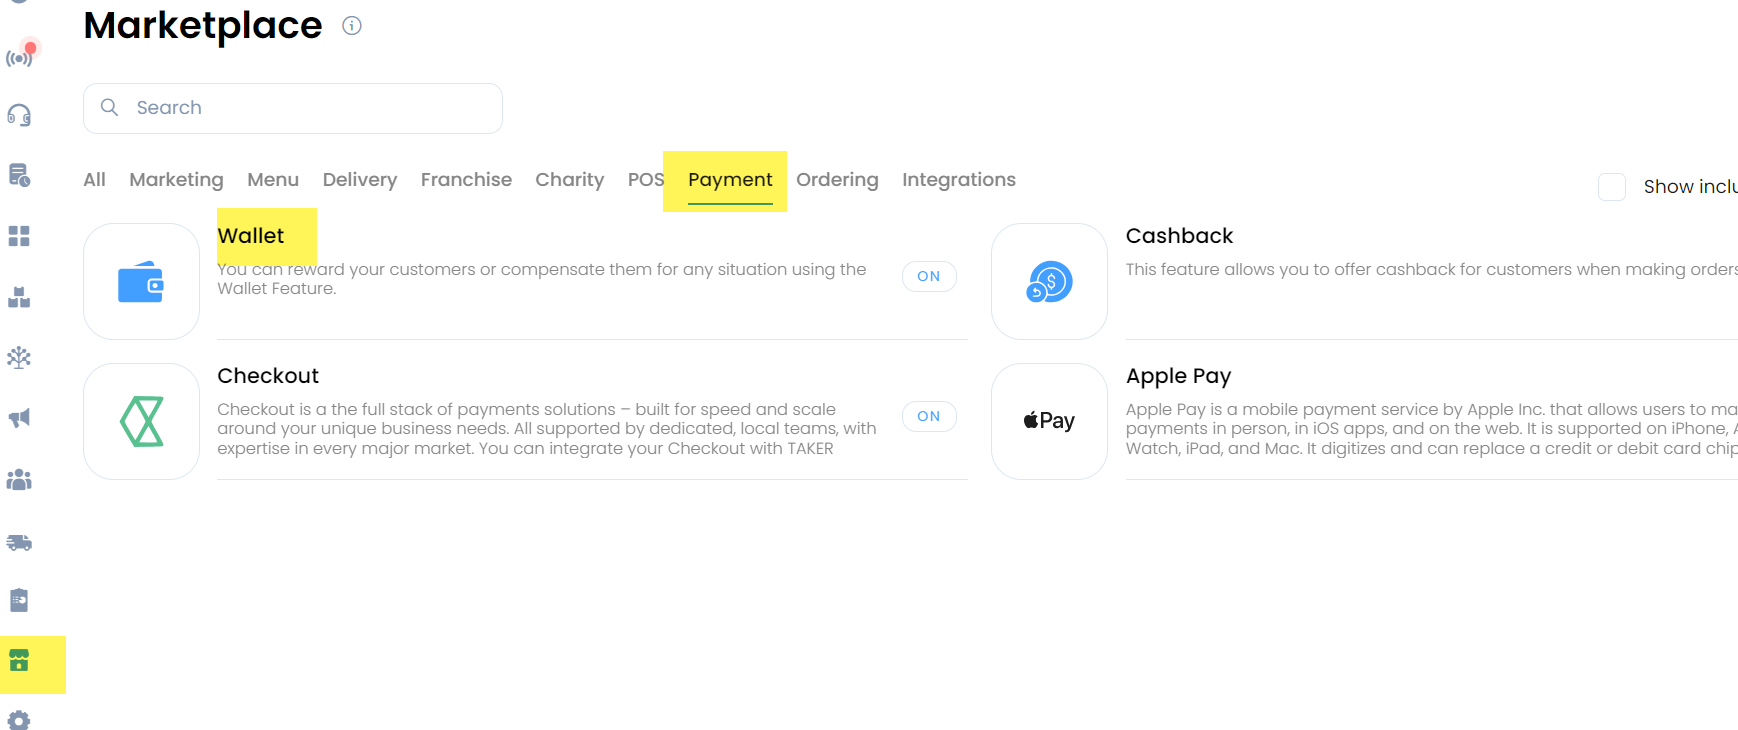
Task: Open the Apple Pay feature title
Action: point(1178,376)
